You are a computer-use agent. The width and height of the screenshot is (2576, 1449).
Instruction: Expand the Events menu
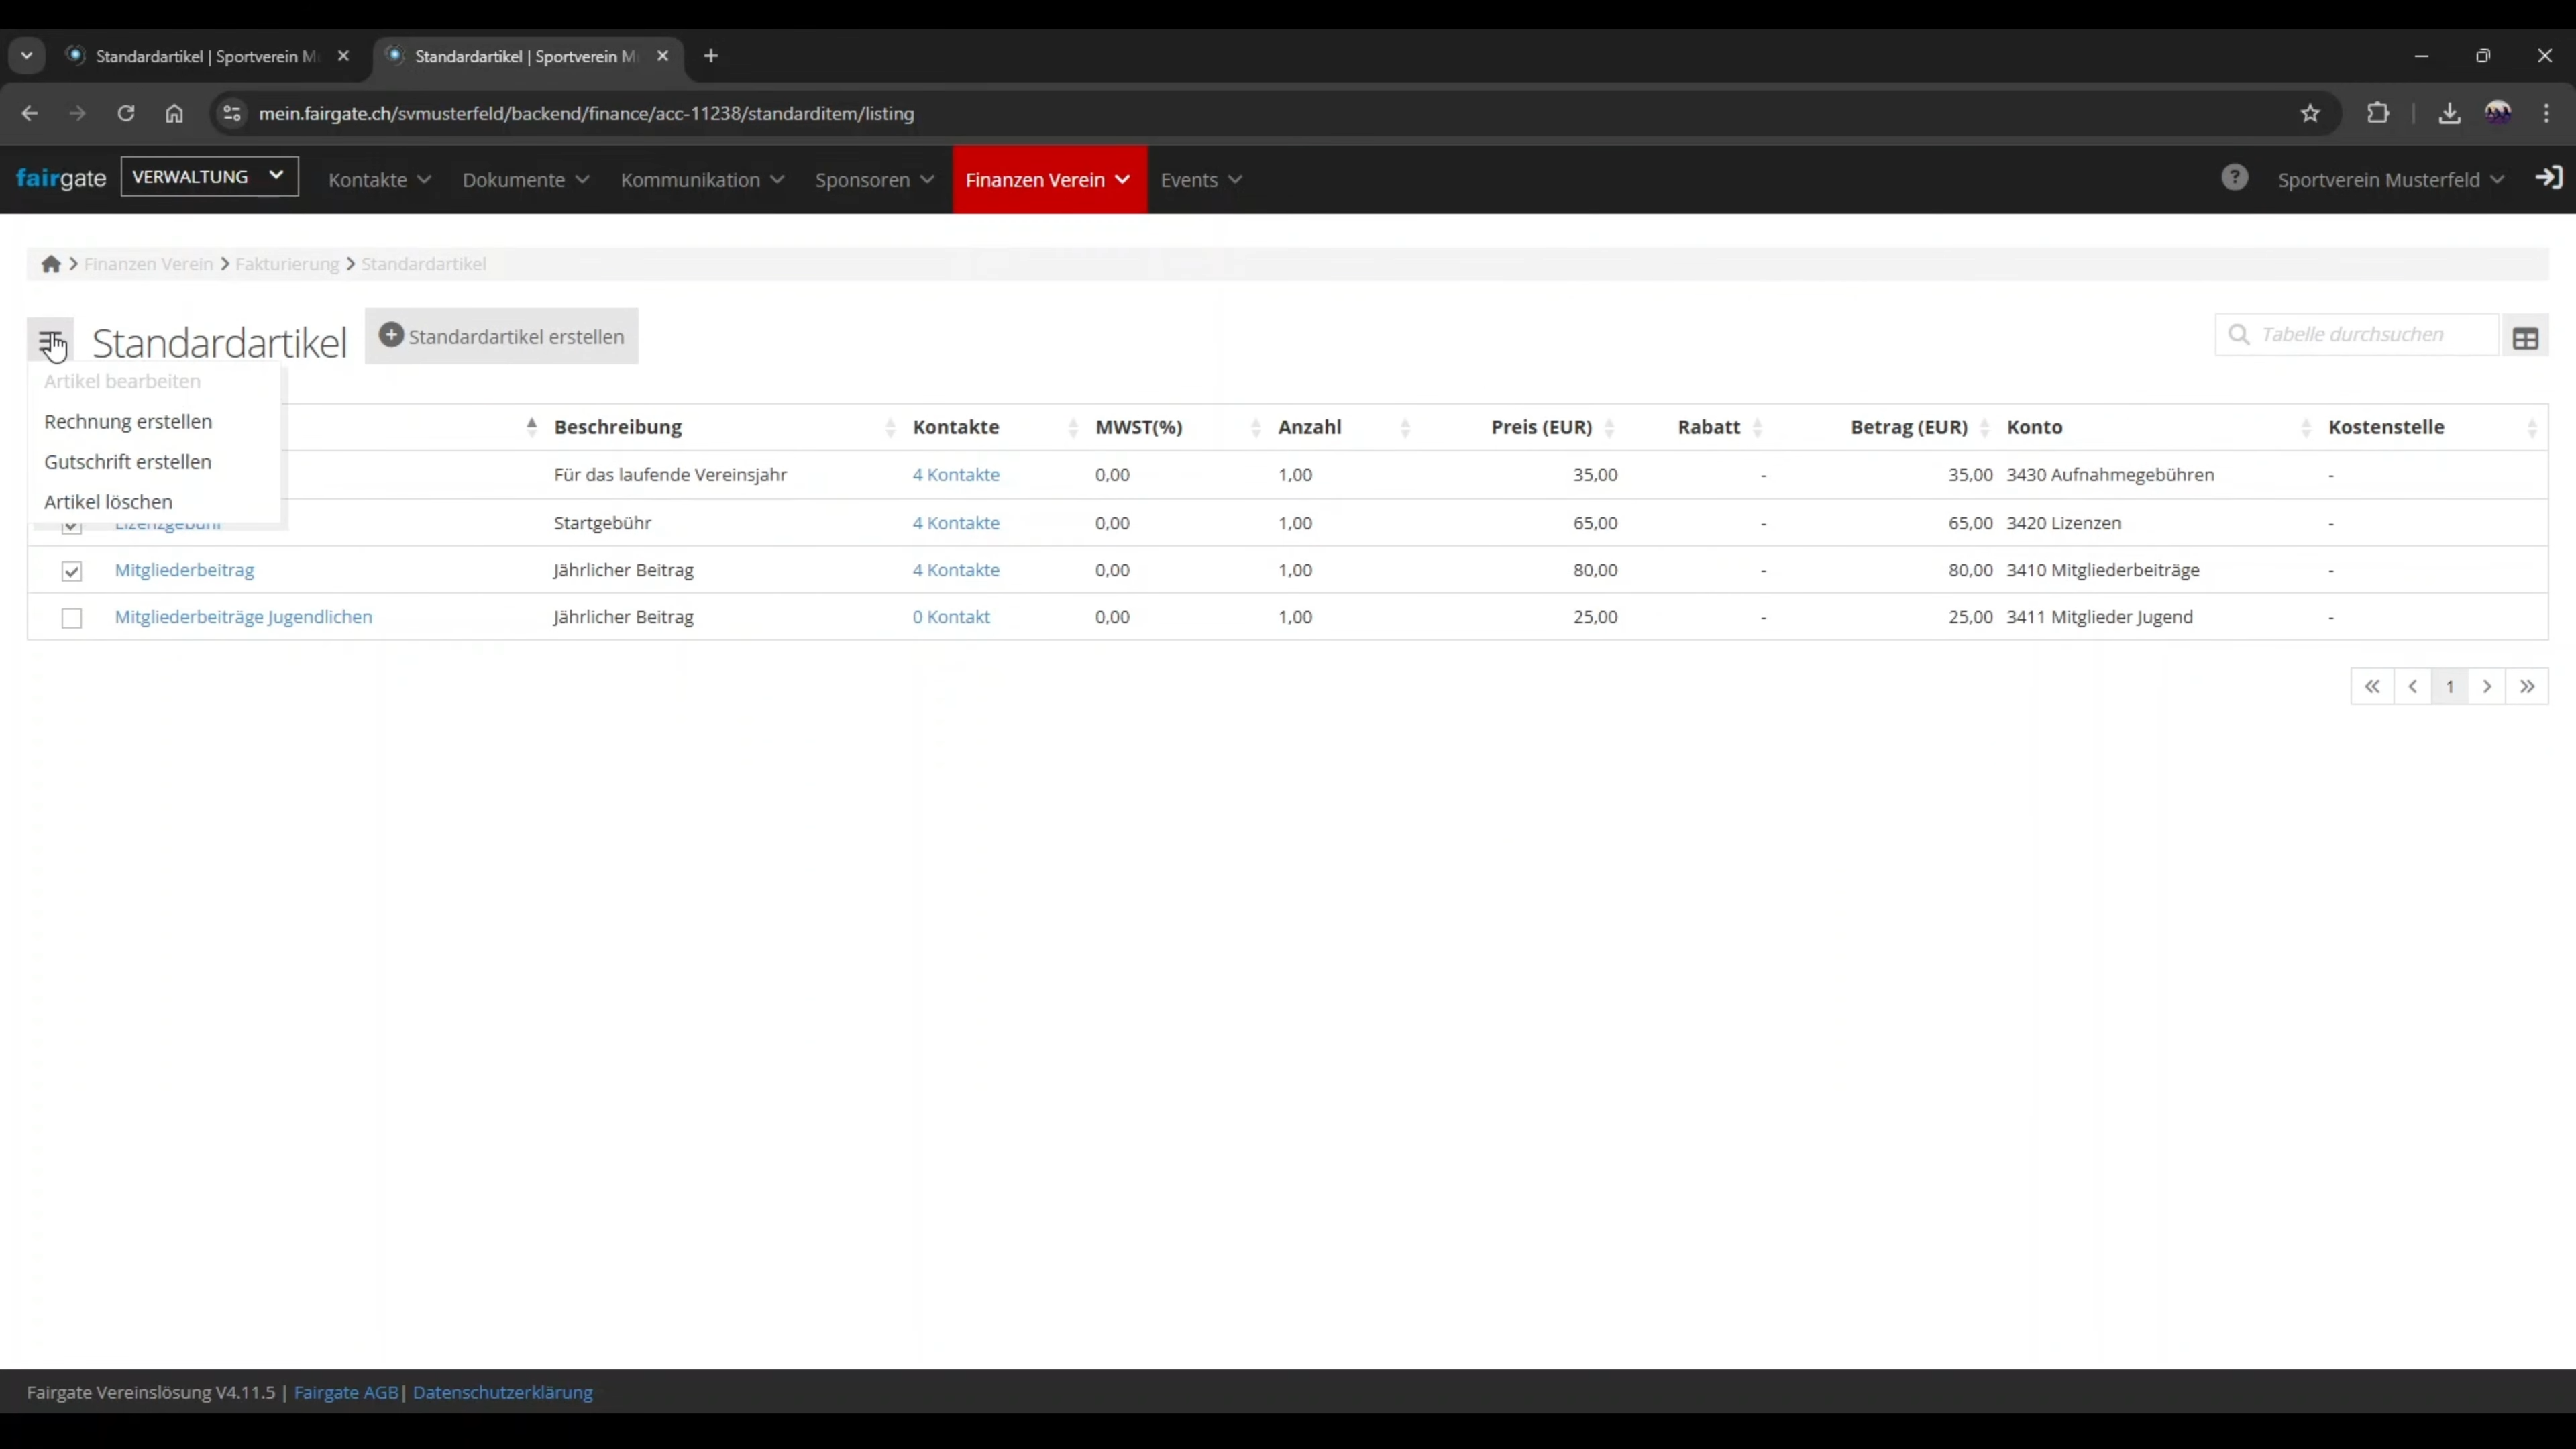pyautogui.click(x=1201, y=180)
